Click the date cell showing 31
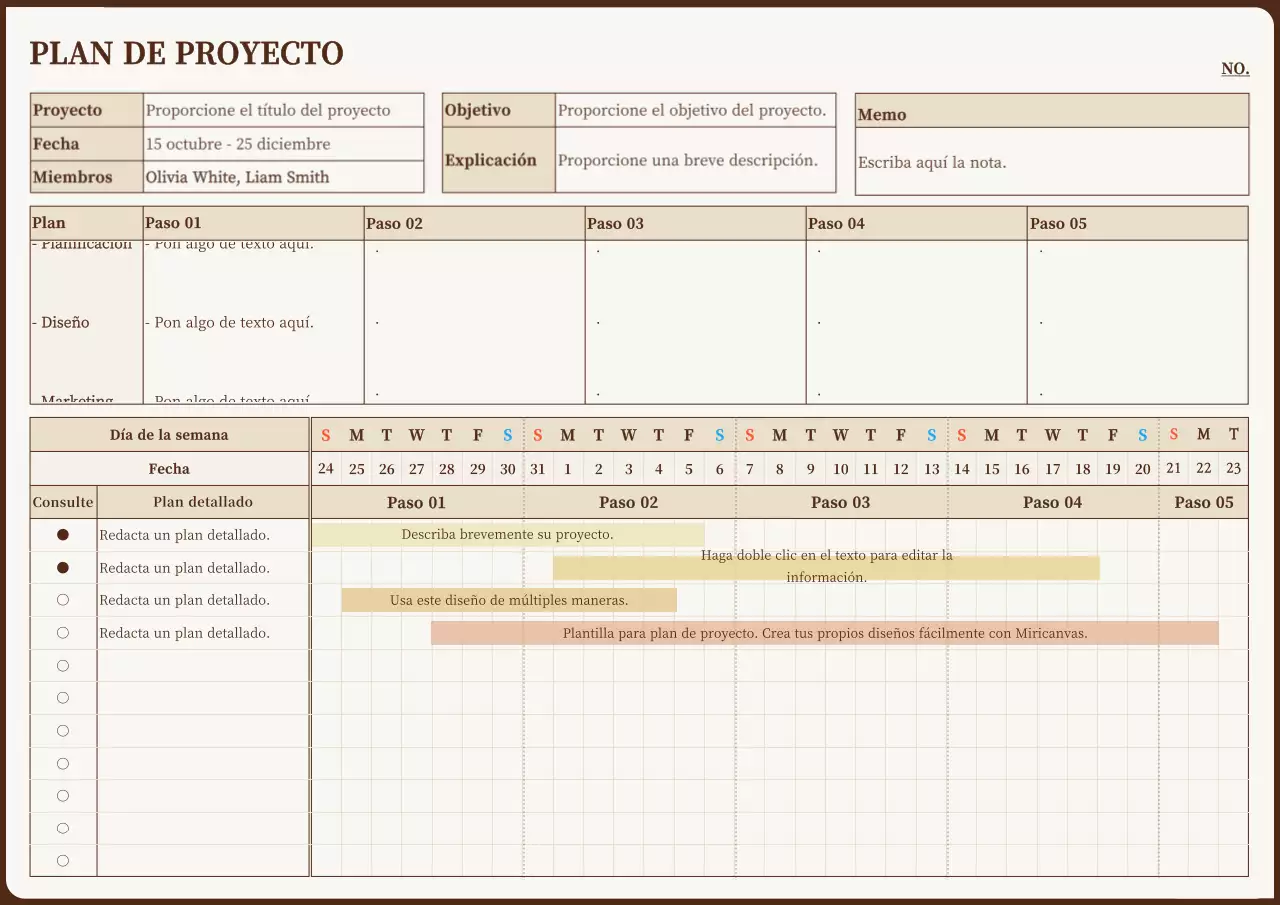 coord(537,468)
